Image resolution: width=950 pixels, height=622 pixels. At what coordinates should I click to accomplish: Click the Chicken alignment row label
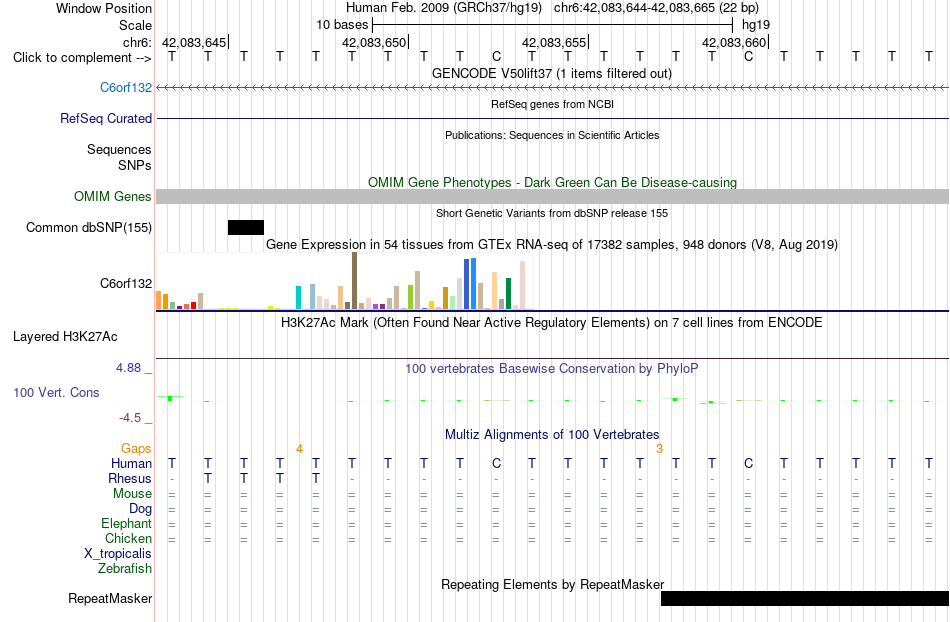128,539
